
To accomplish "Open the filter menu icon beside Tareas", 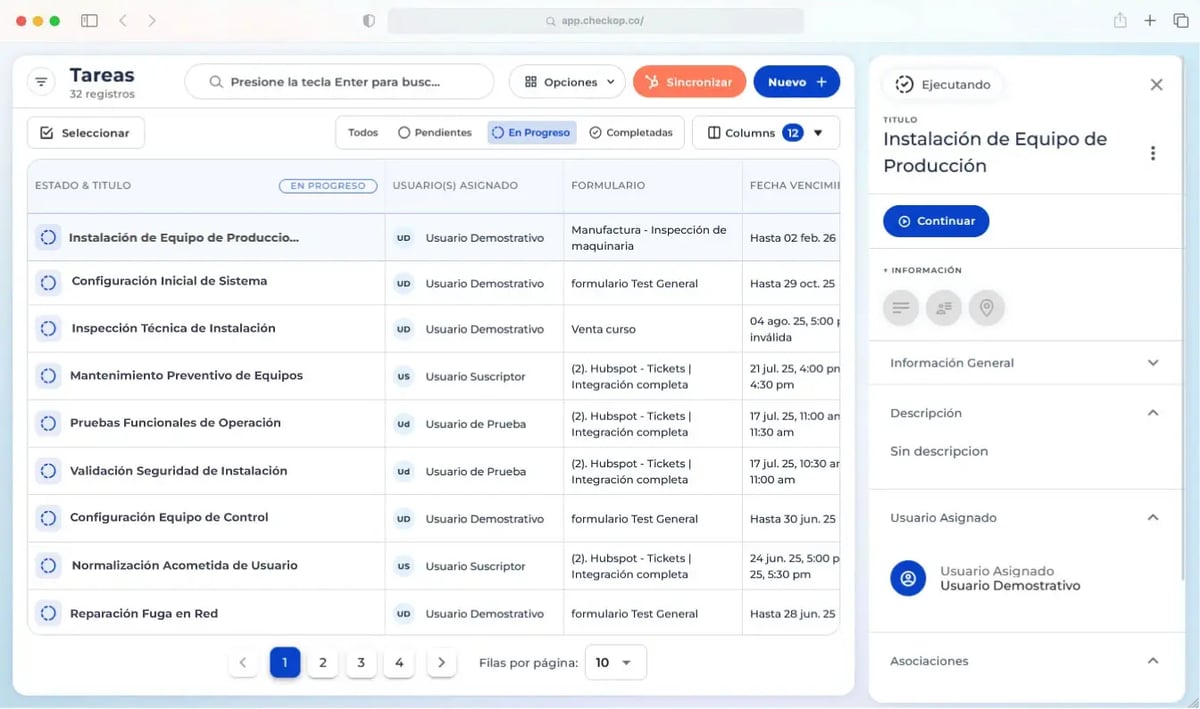I will [41, 82].
